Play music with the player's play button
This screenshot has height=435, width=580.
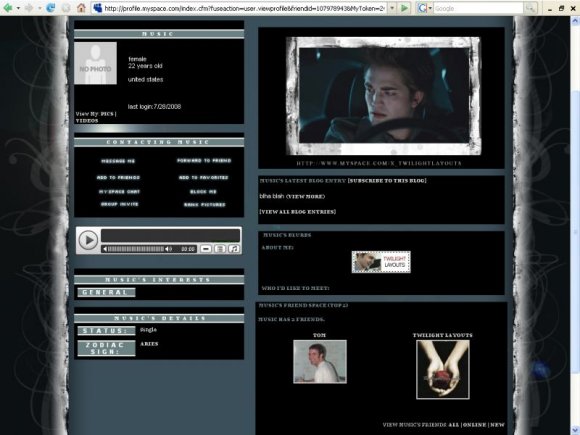[x=88, y=240]
